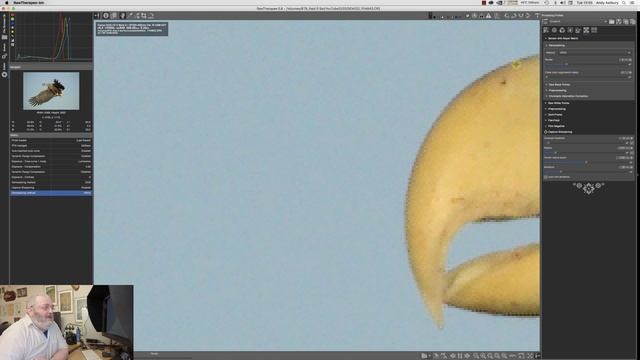
Task: Click the first curved arrow icon in top toolbar
Action: 507,16
